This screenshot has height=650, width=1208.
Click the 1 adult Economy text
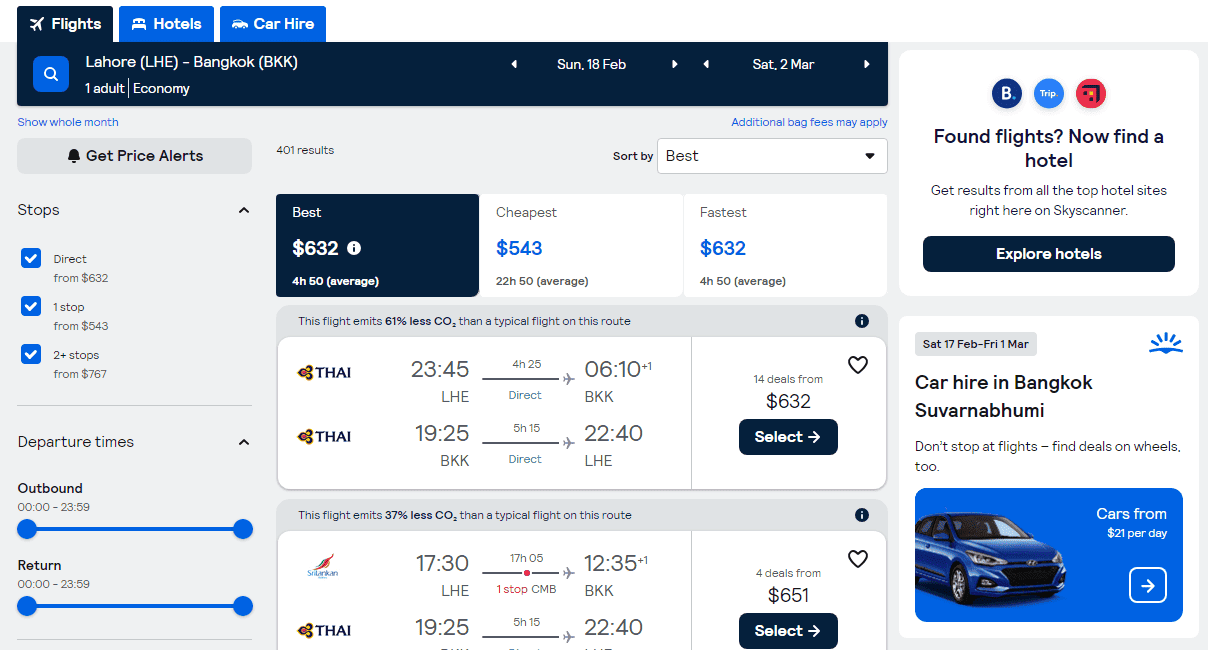[x=137, y=88]
